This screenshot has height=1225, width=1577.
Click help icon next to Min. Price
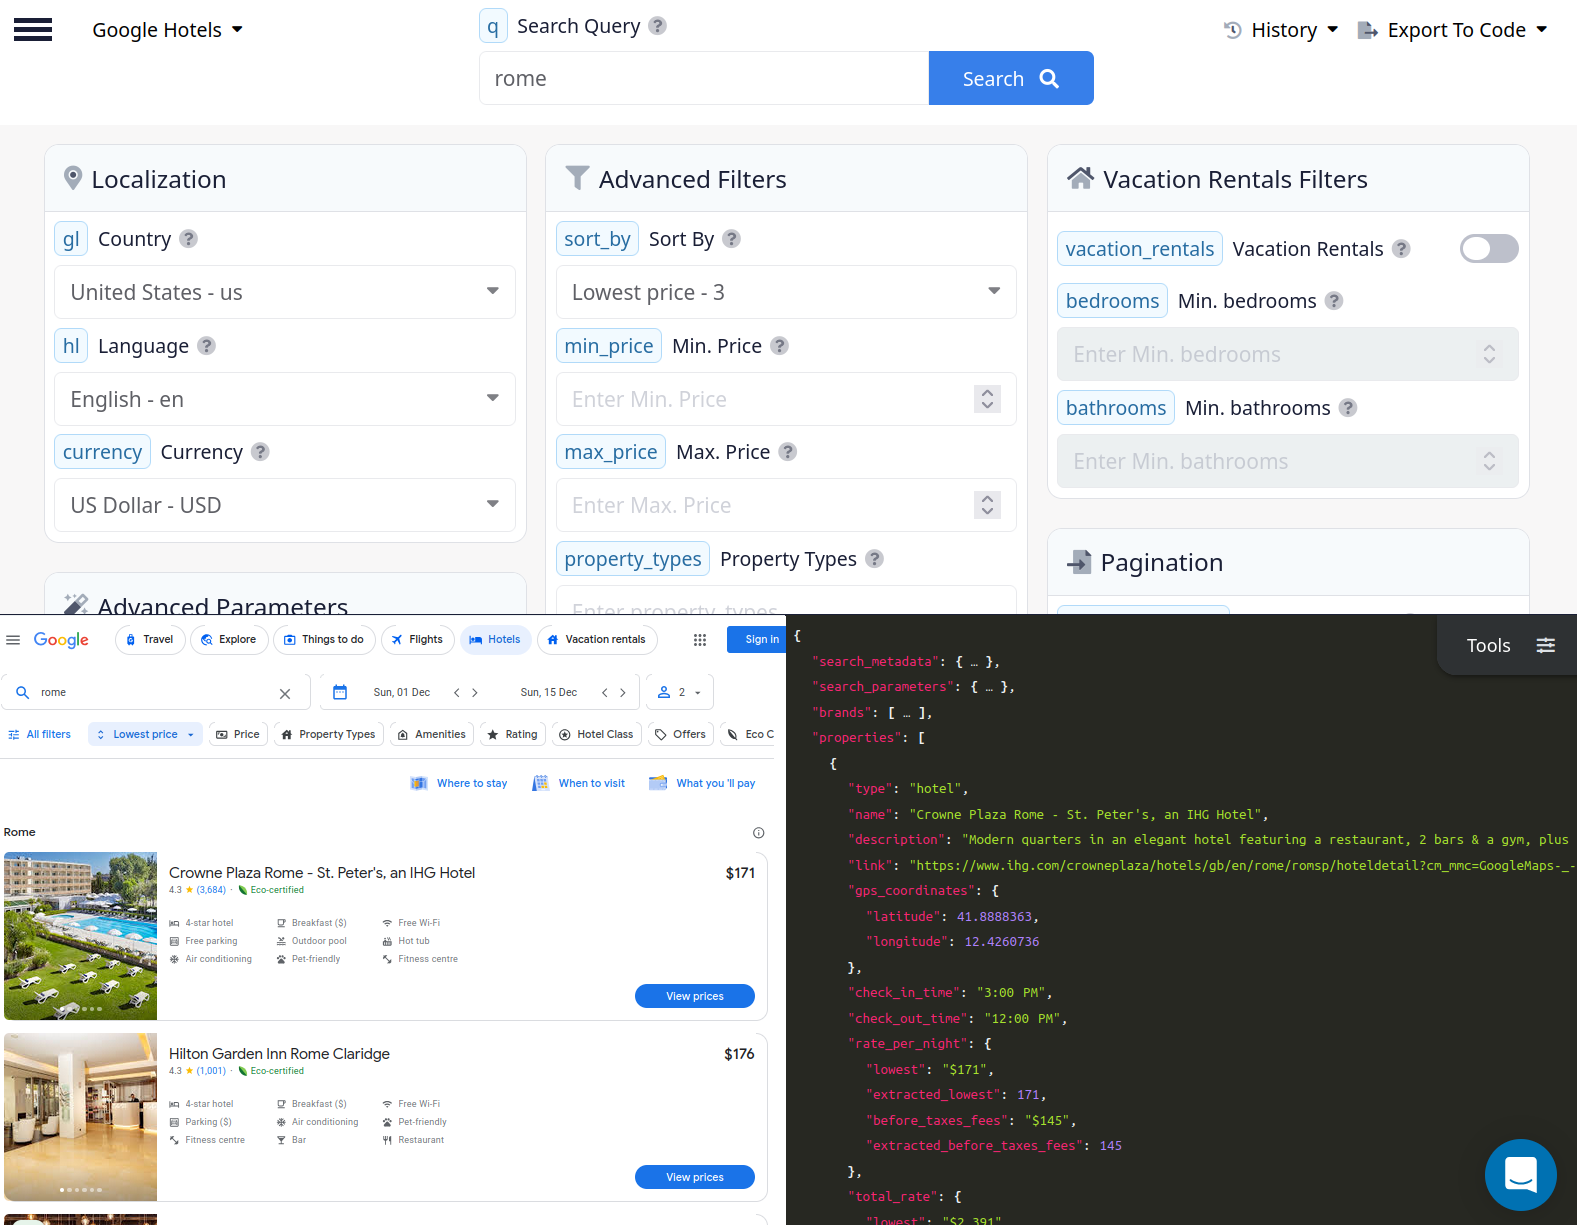click(779, 346)
